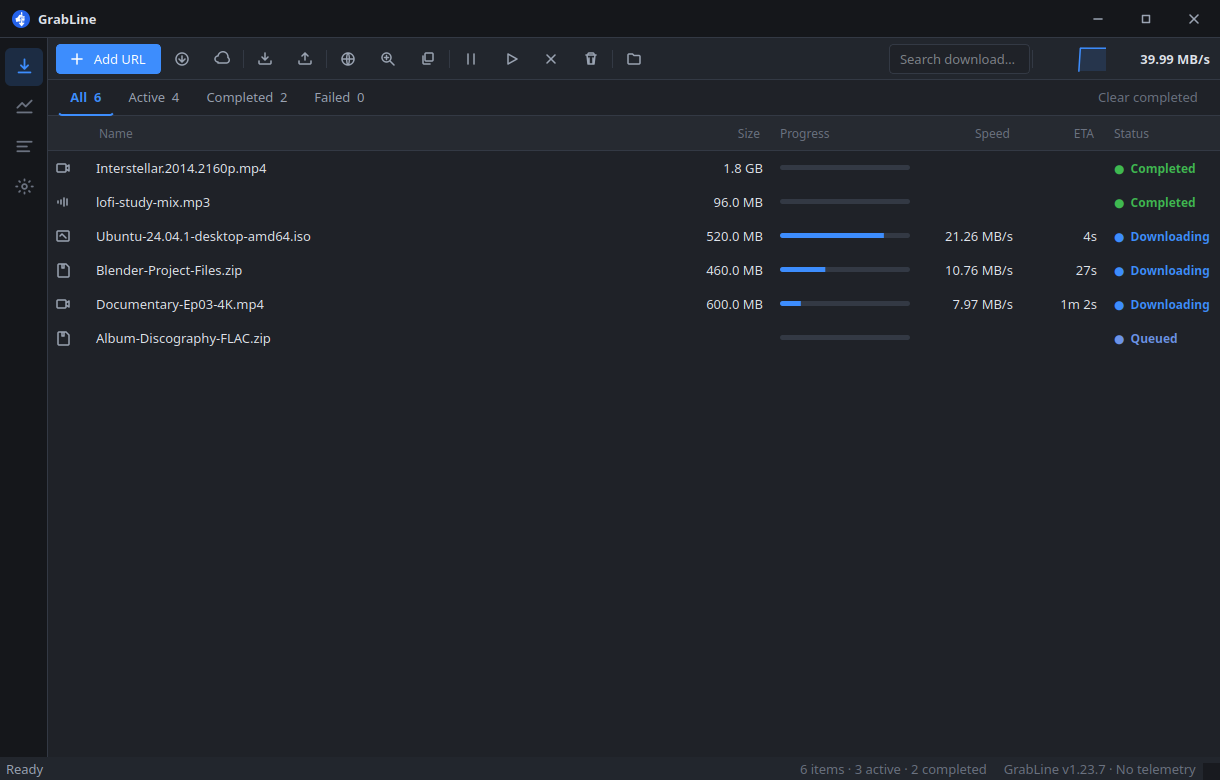Open the statistics chart sidebar view
The width and height of the screenshot is (1220, 780).
24,106
